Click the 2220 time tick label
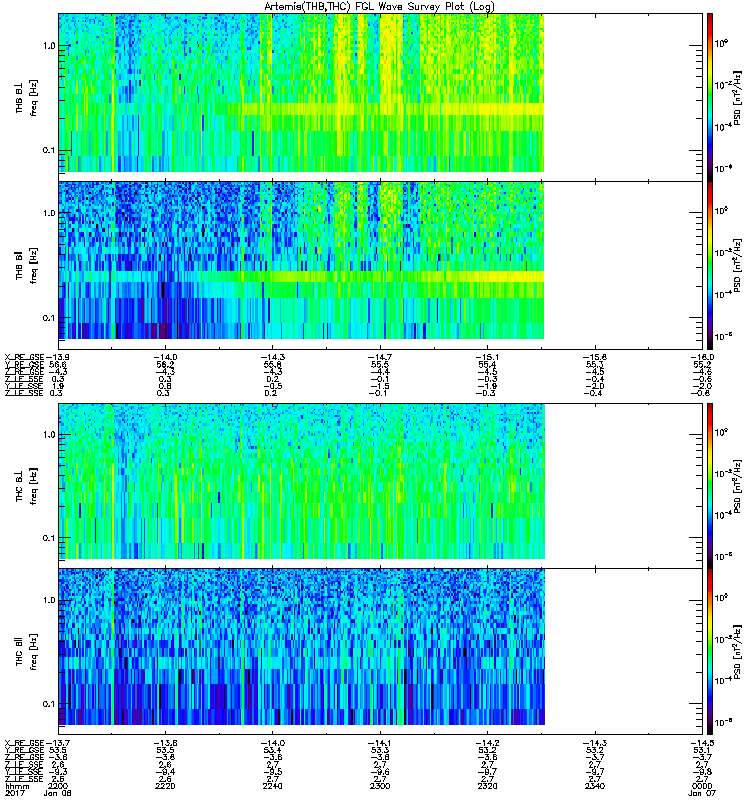Image resolution: width=750 pixels, height=800 pixels. tap(165, 786)
